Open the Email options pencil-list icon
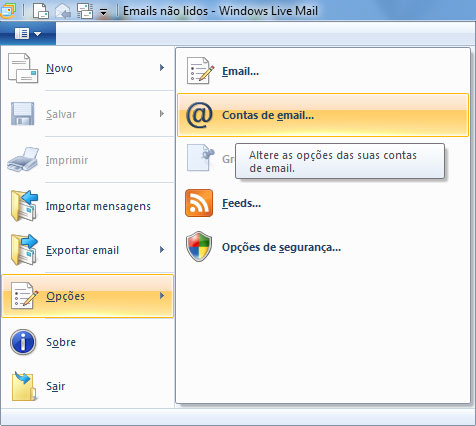476x426 pixels. click(x=199, y=71)
